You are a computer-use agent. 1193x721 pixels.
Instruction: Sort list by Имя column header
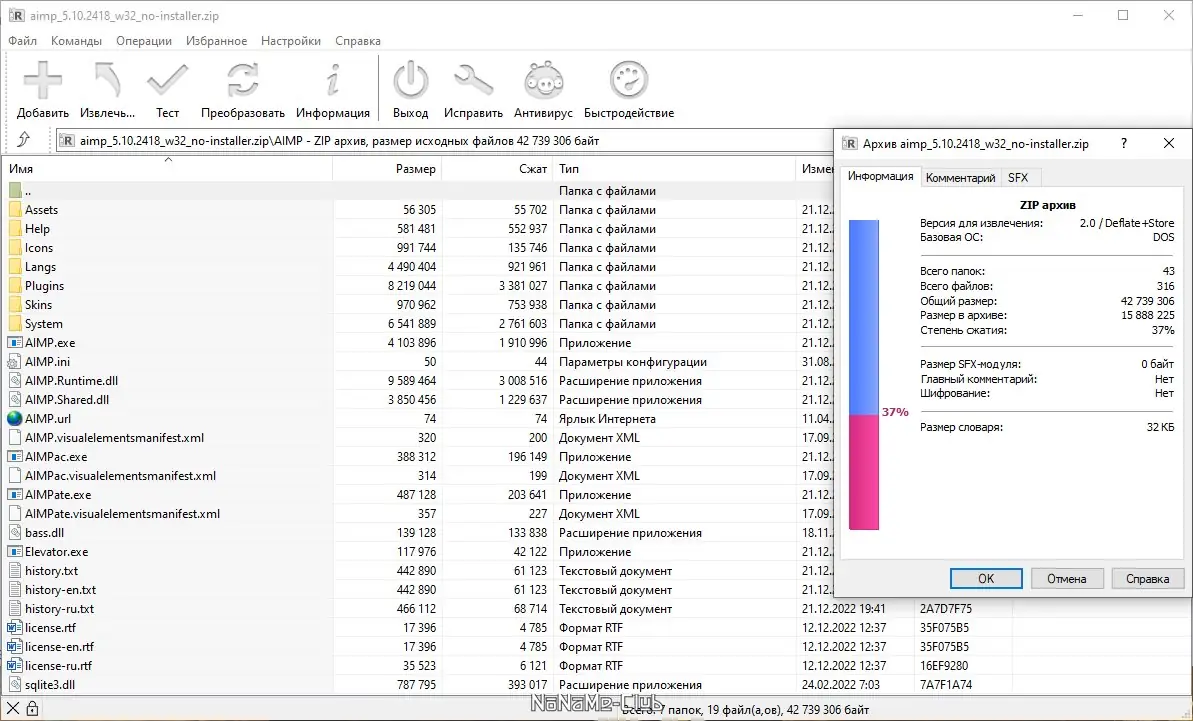point(167,169)
